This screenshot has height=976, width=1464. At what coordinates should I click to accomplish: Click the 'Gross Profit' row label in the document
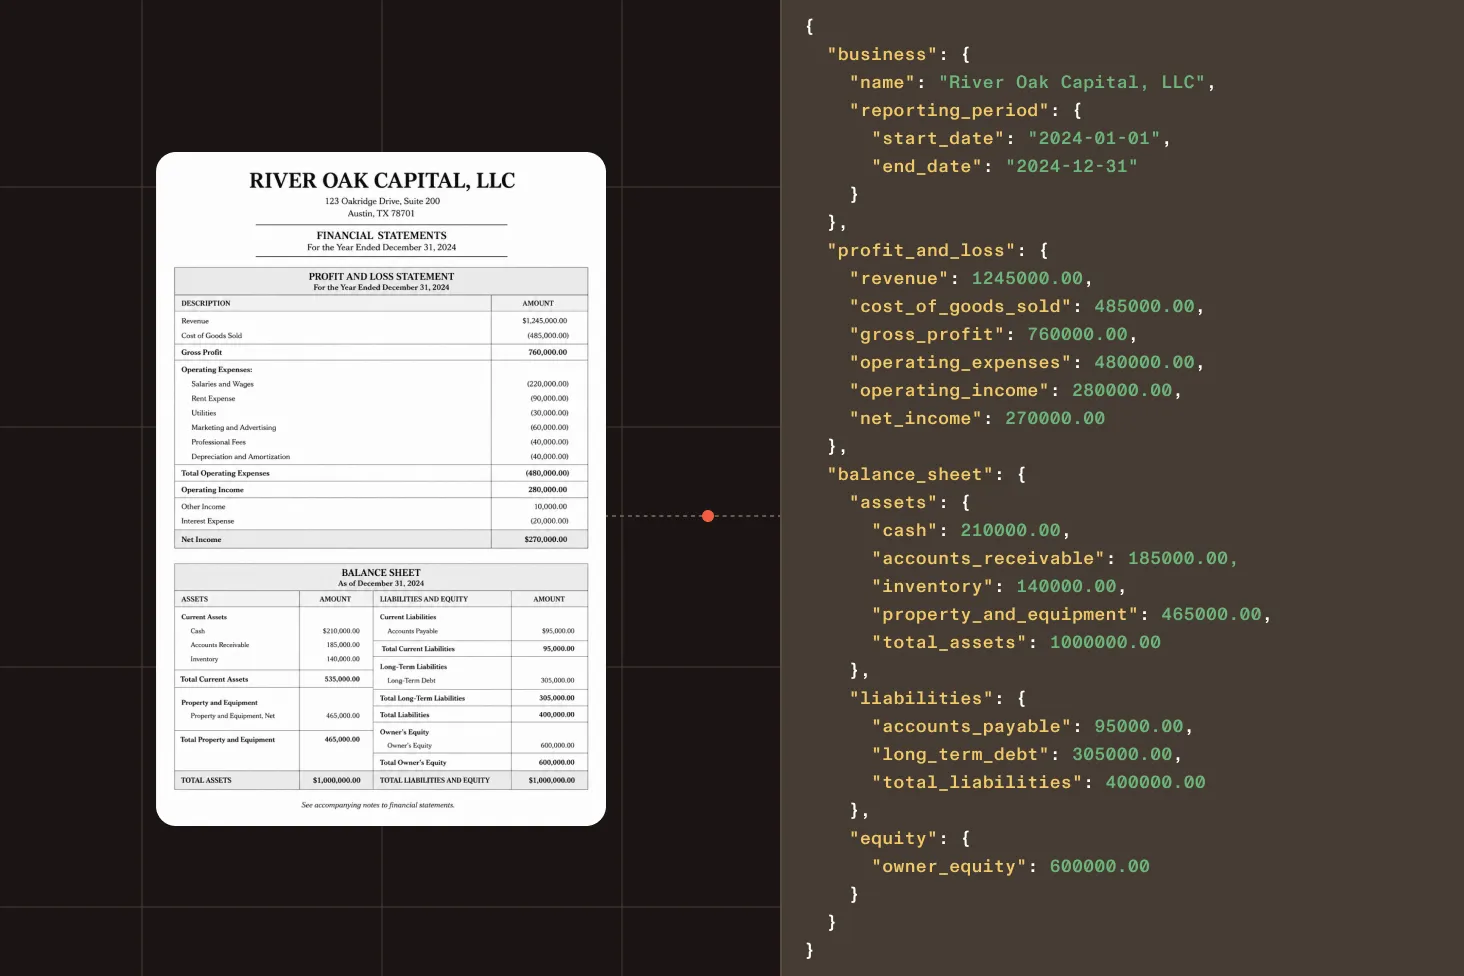(202, 352)
